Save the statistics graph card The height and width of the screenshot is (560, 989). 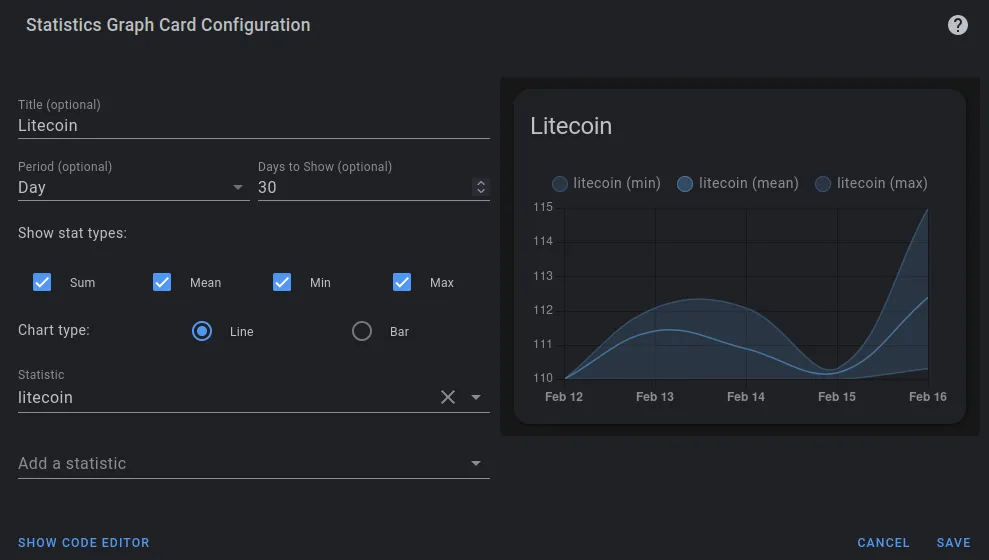953,543
